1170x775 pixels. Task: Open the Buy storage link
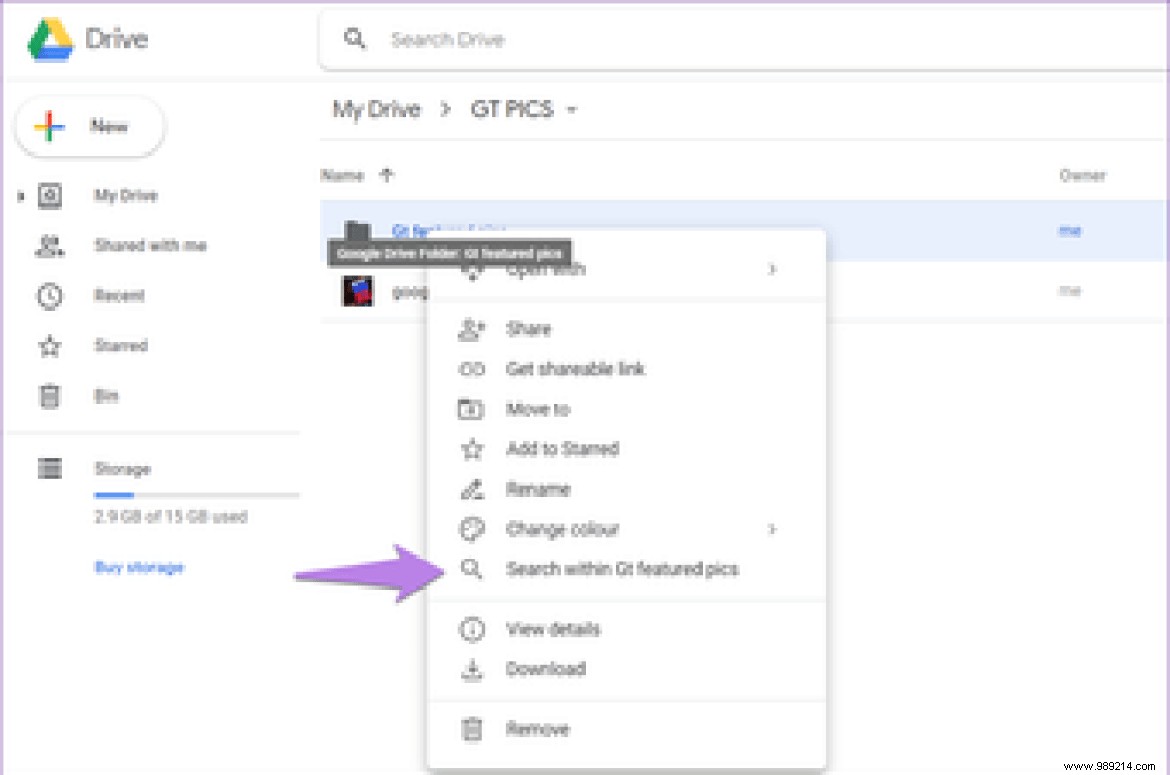(x=140, y=567)
